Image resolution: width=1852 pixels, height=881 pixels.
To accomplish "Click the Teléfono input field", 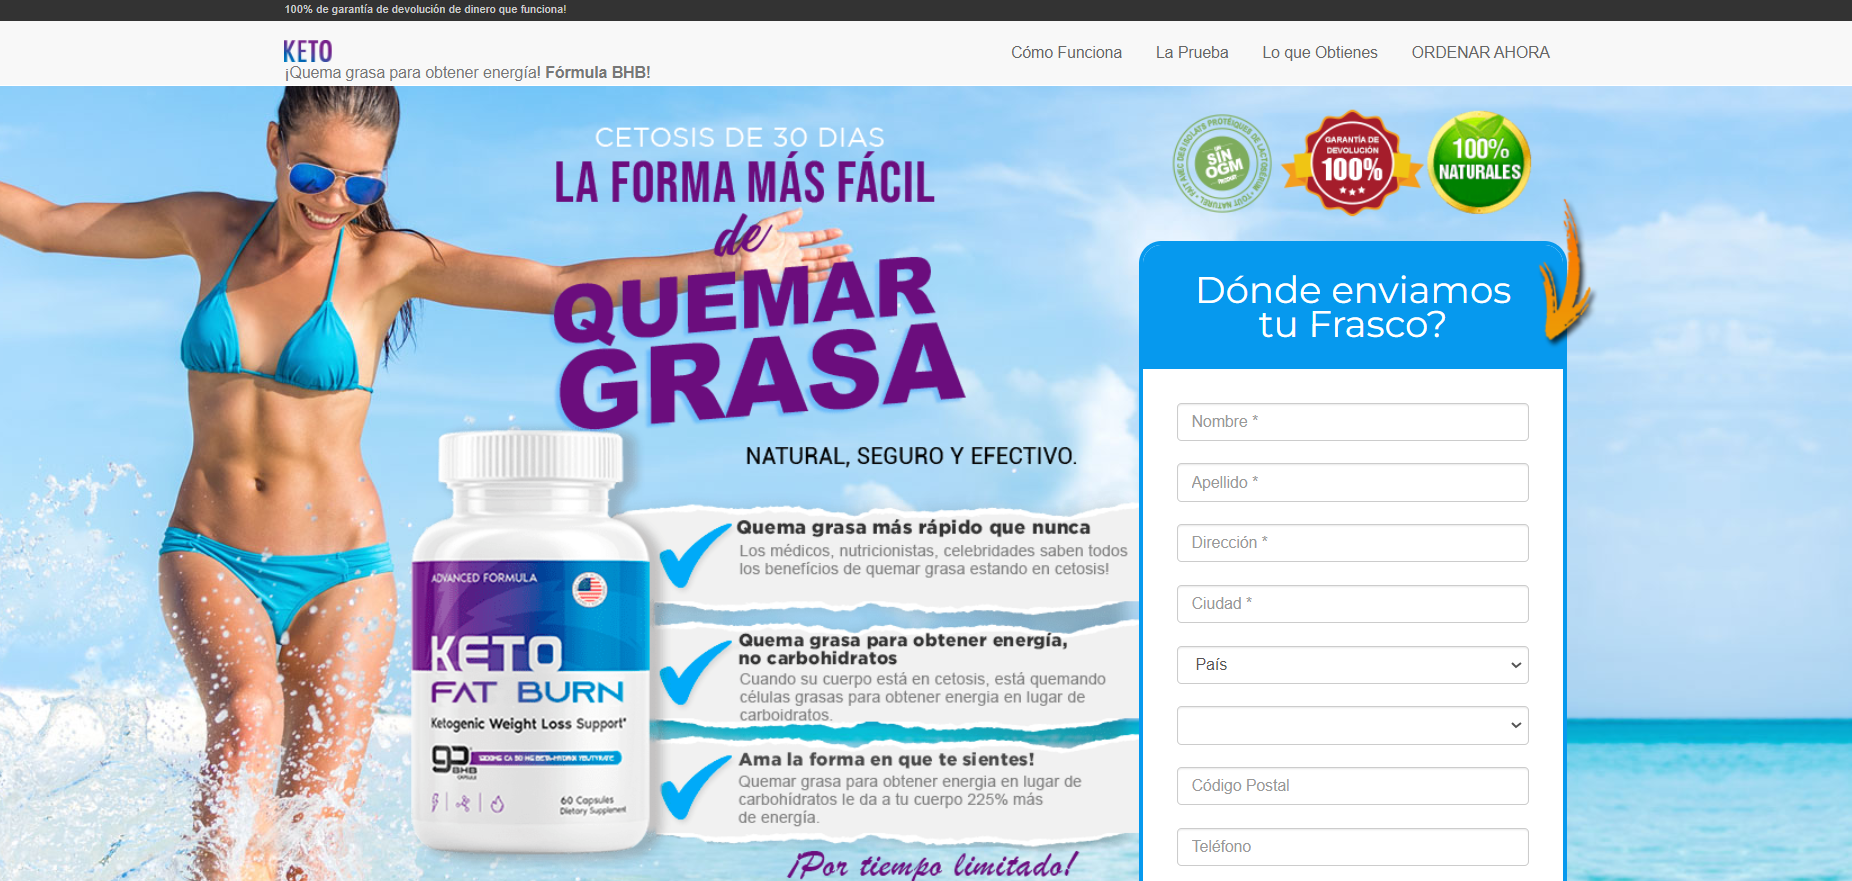I will pyautogui.click(x=1352, y=847).
